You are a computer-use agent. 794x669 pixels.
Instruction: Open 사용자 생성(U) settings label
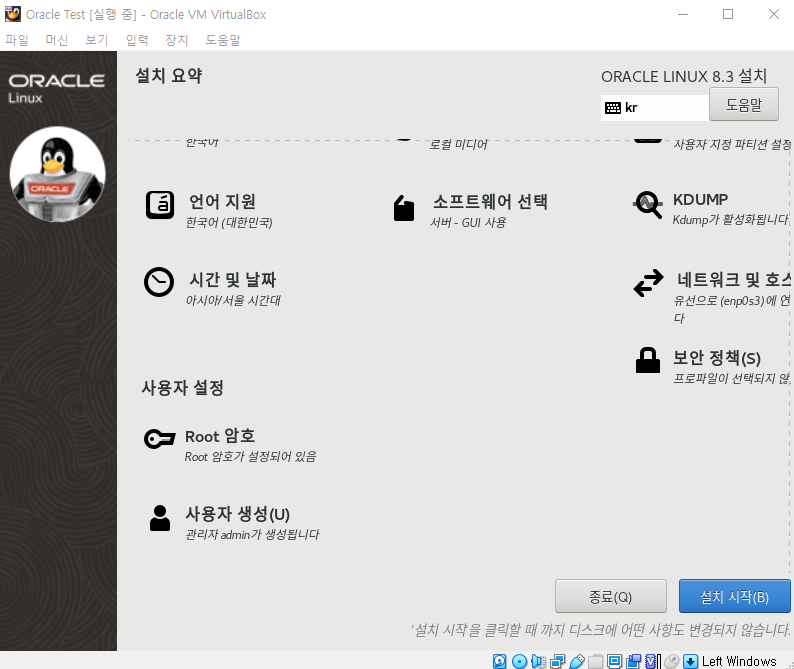[237, 514]
